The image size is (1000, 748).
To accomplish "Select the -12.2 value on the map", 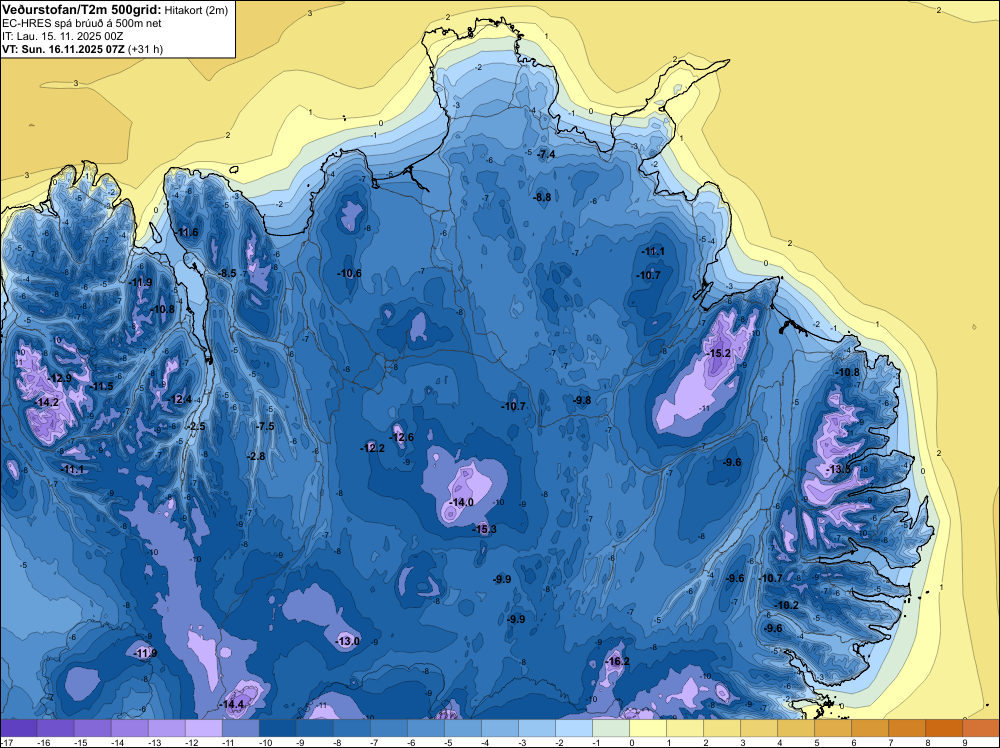I will (x=373, y=448).
